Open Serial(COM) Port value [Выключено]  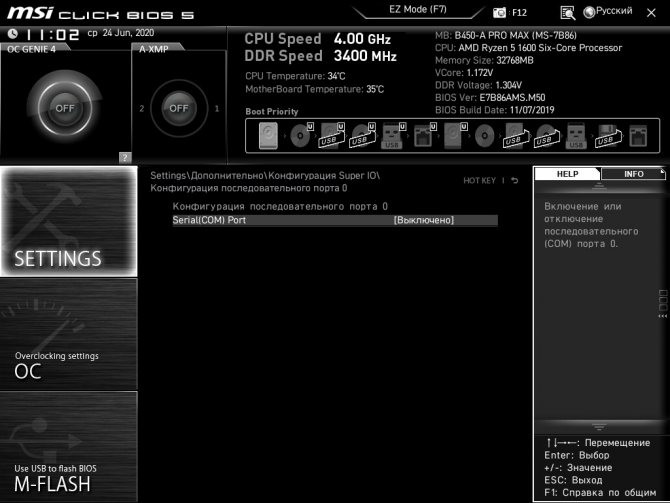pos(423,220)
